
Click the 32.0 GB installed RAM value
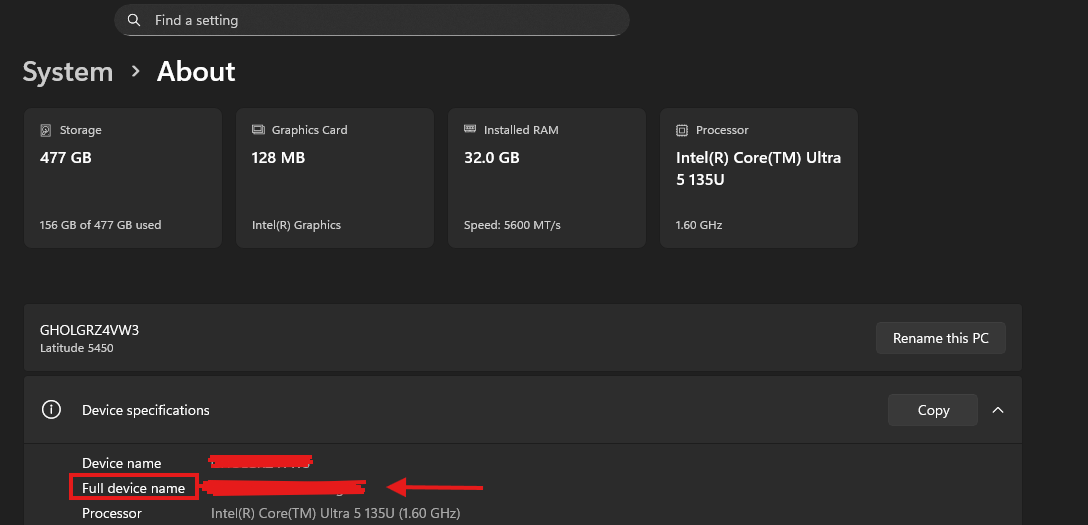tap(491, 158)
